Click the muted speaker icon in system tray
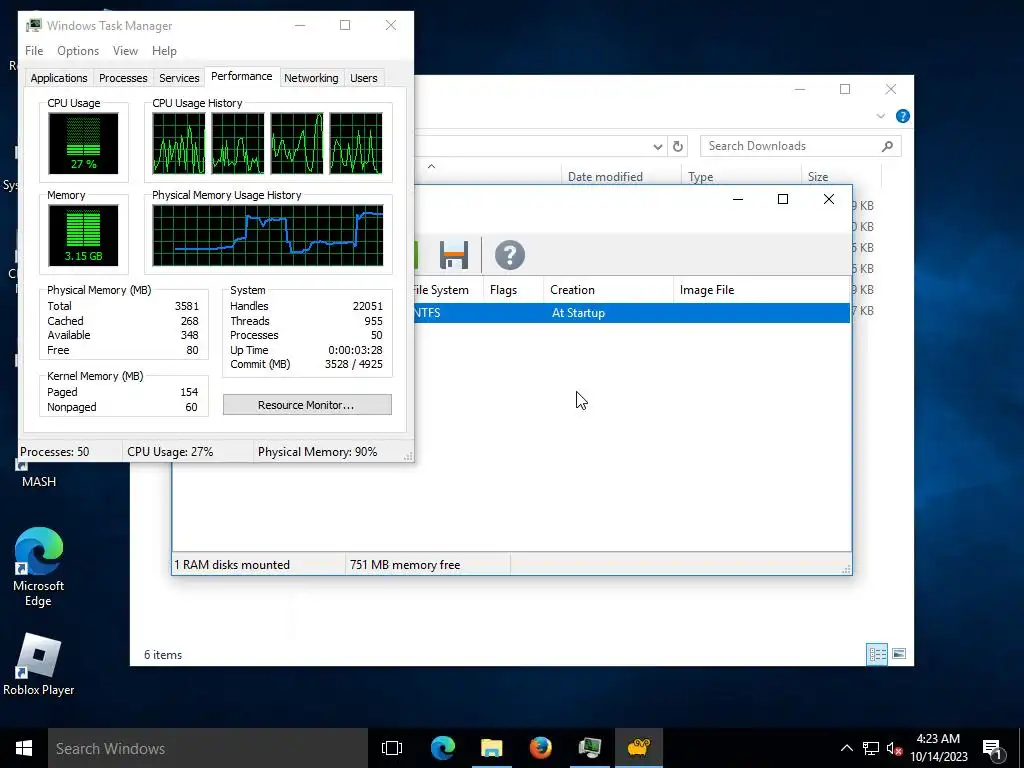The width and height of the screenshot is (1024, 768). [895, 748]
